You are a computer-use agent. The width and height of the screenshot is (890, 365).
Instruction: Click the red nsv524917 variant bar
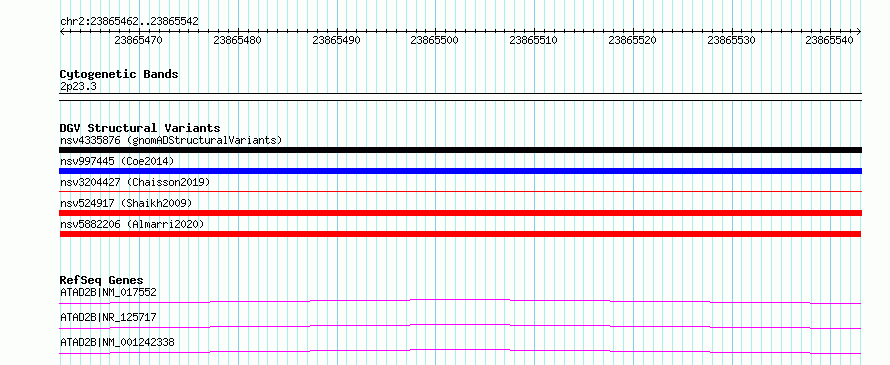click(460, 213)
